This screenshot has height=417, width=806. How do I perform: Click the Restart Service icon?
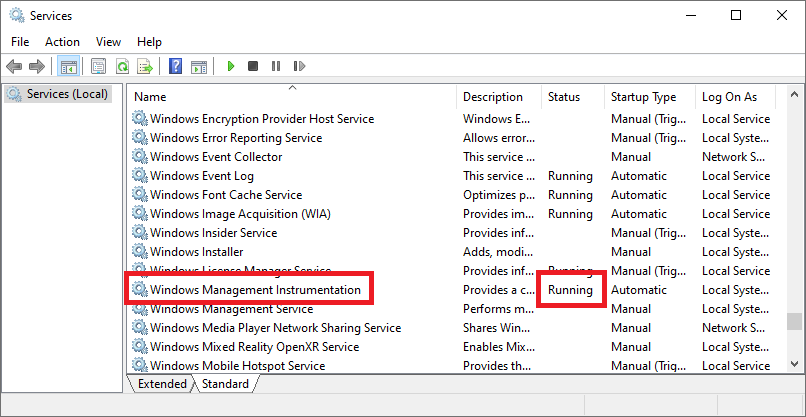point(299,66)
